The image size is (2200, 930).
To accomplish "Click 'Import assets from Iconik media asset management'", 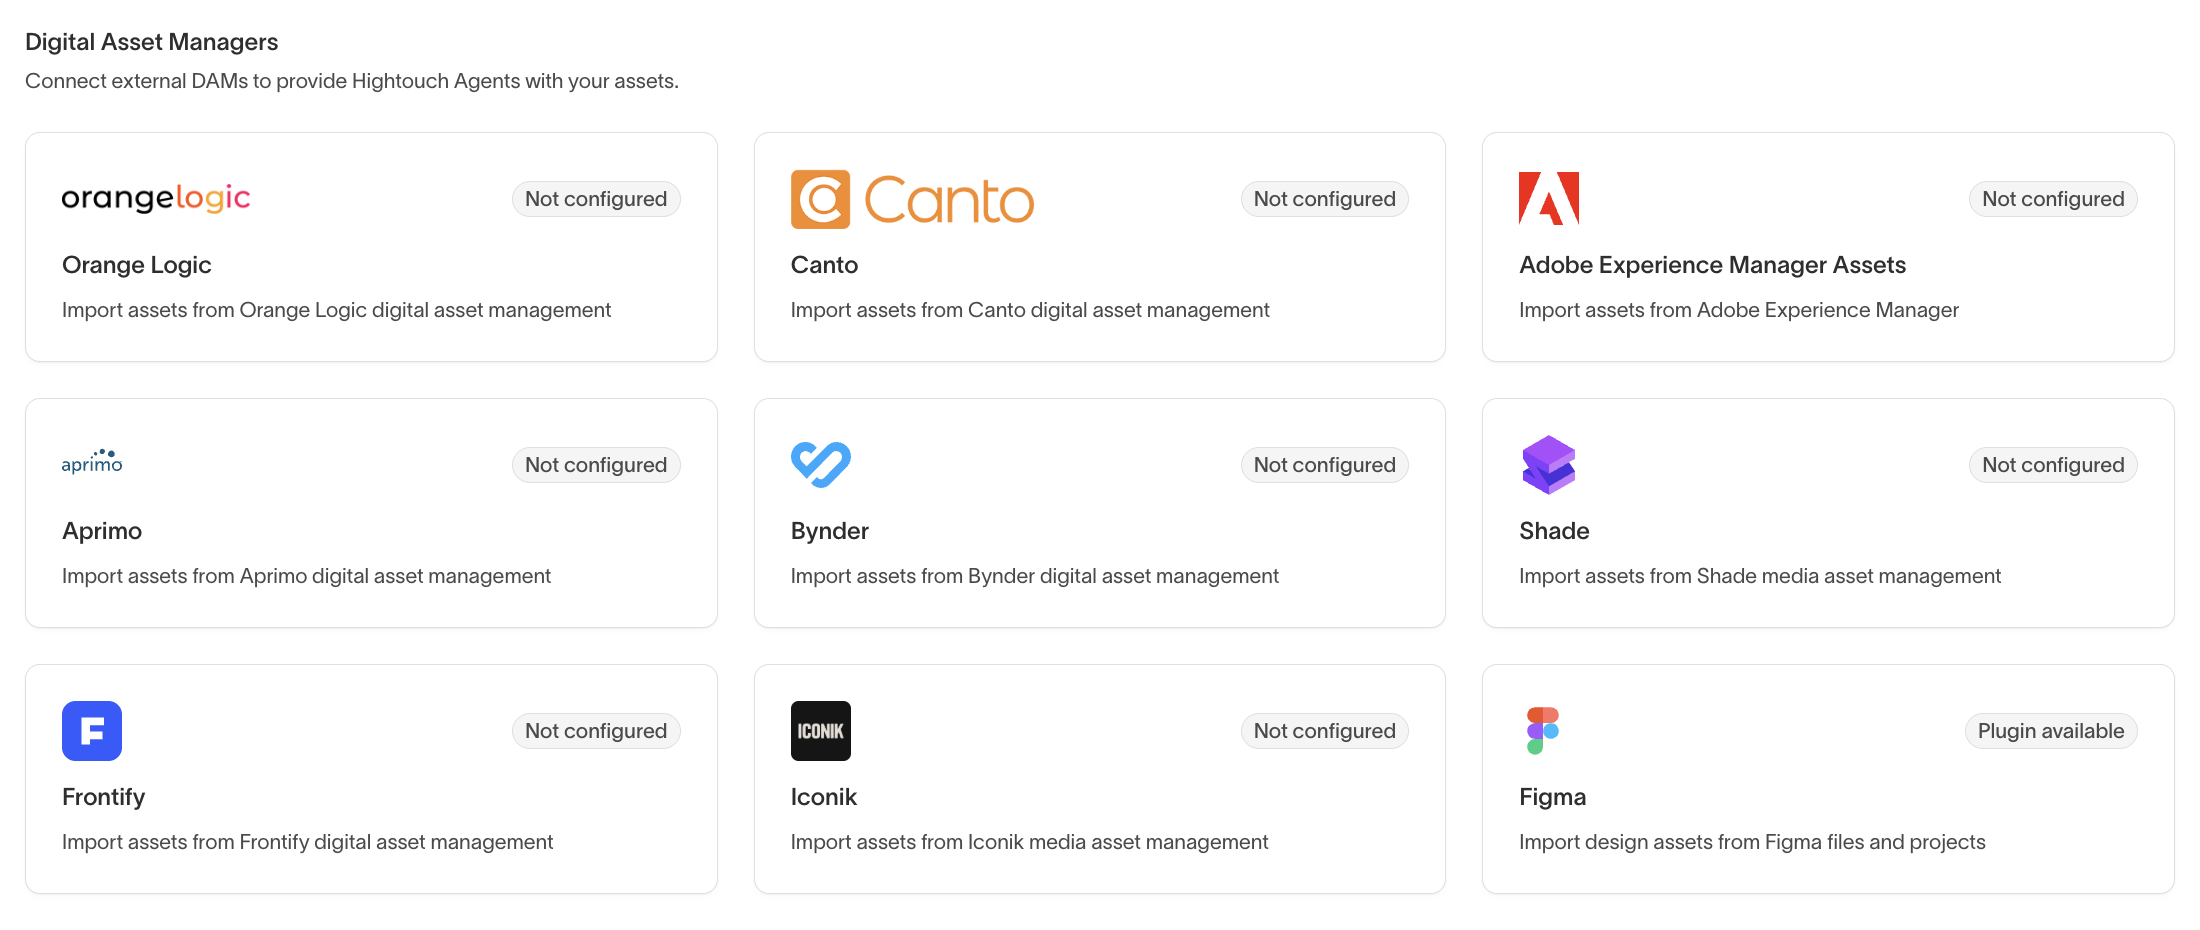I will tap(1029, 842).
